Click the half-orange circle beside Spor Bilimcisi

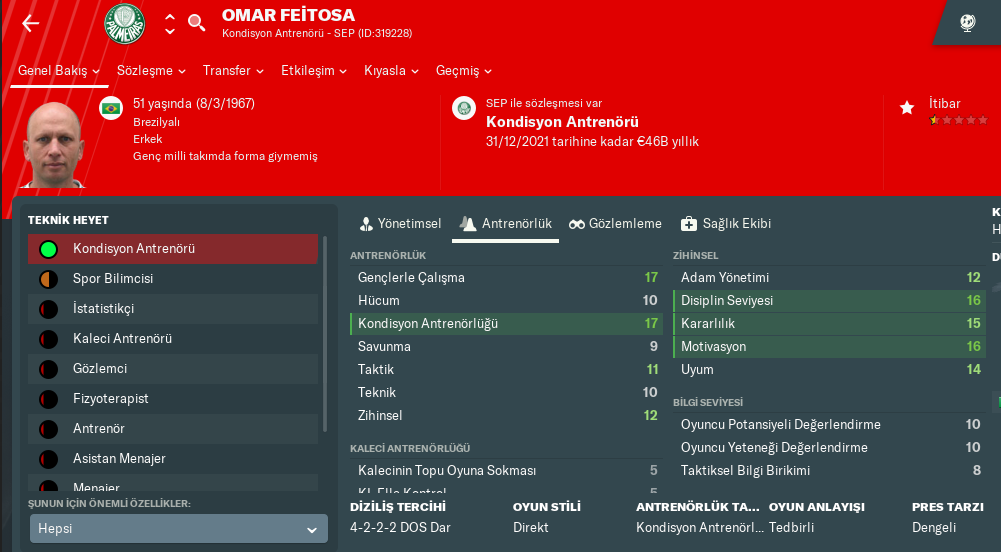click(x=48, y=279)
